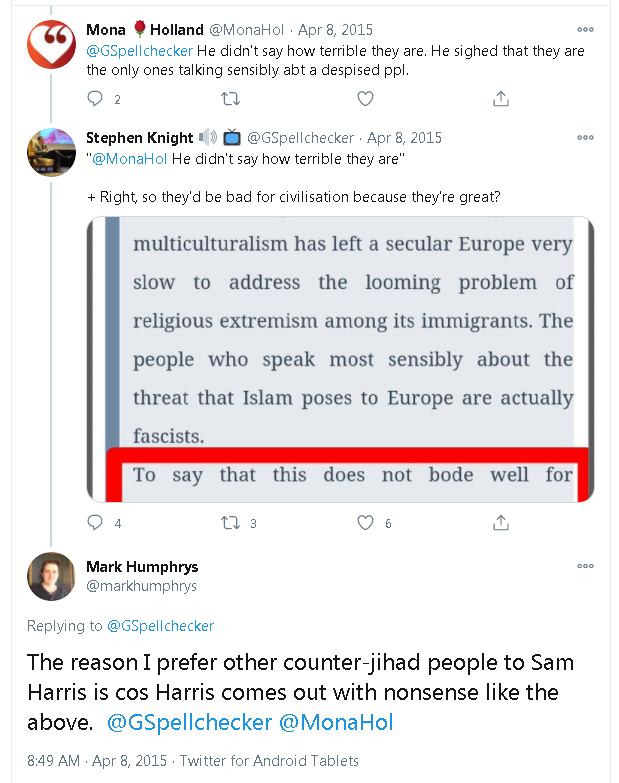Open Stephen Knight's profile avatar
Image resolution: width=619 pixels, height=783 pixels.
coord(51,152)
